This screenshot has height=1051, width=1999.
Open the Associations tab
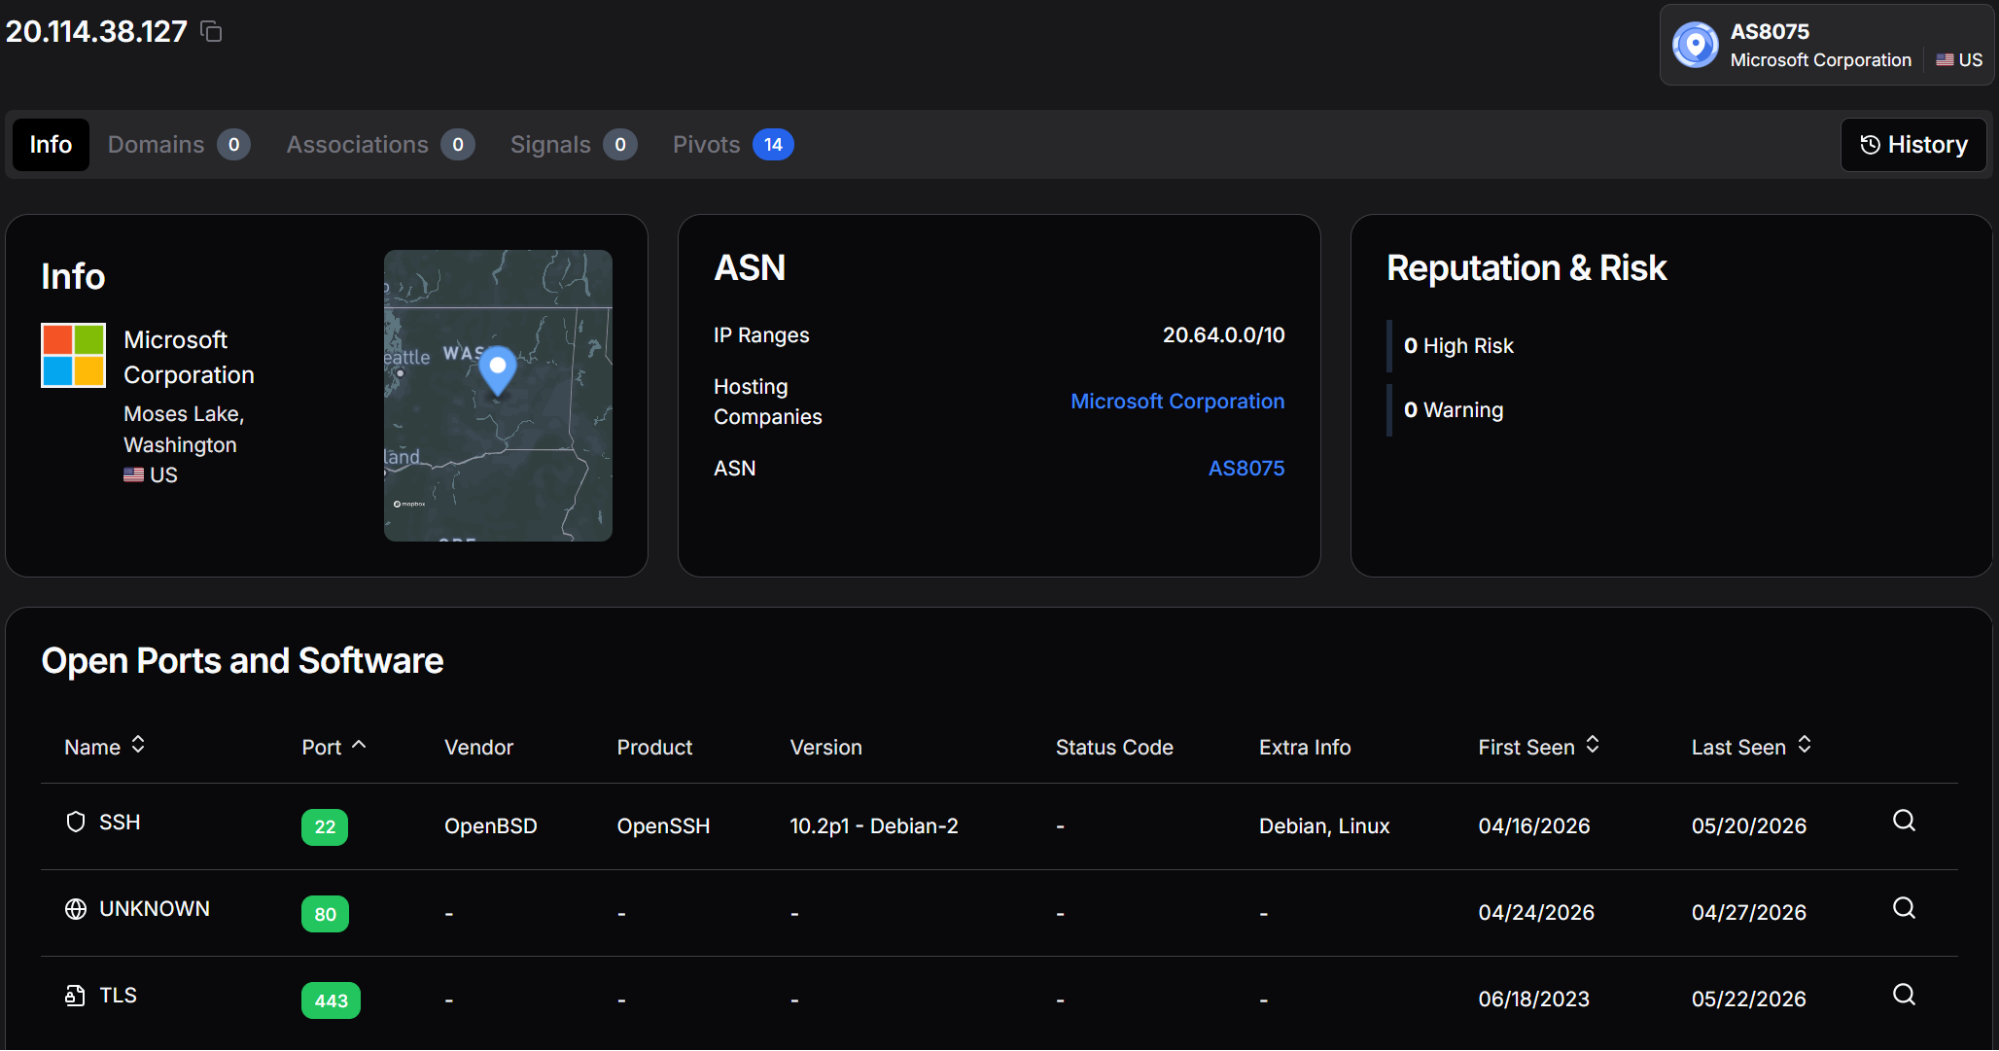point(380,145)
